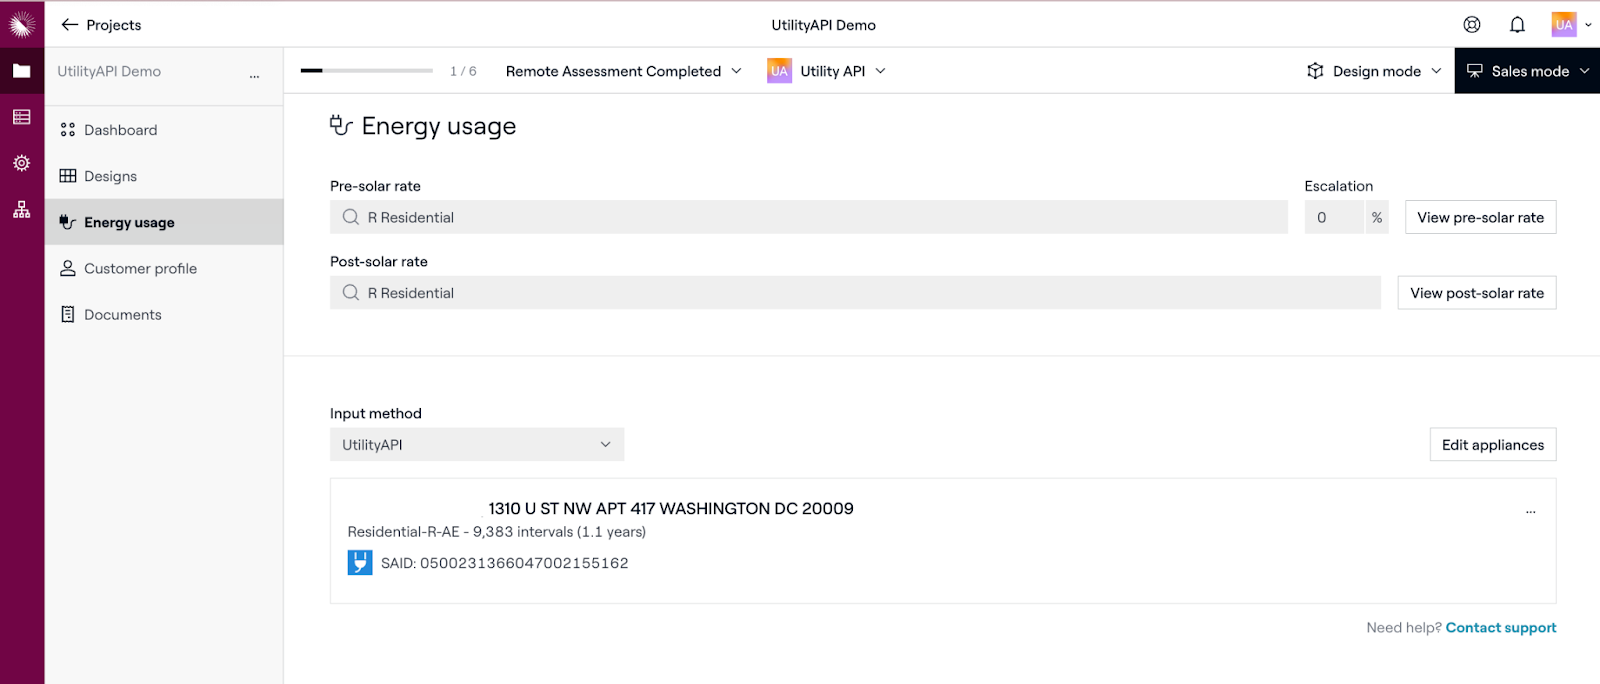This screenshot has height=684, width=1600.
Task: Go to Customer profile in sidebar
Action: pos(140,268)
